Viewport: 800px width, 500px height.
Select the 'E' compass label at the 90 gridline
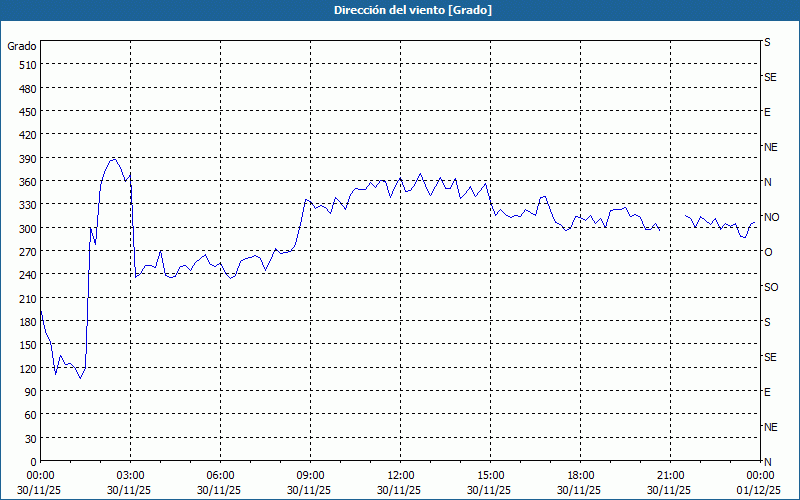[767, 392]
